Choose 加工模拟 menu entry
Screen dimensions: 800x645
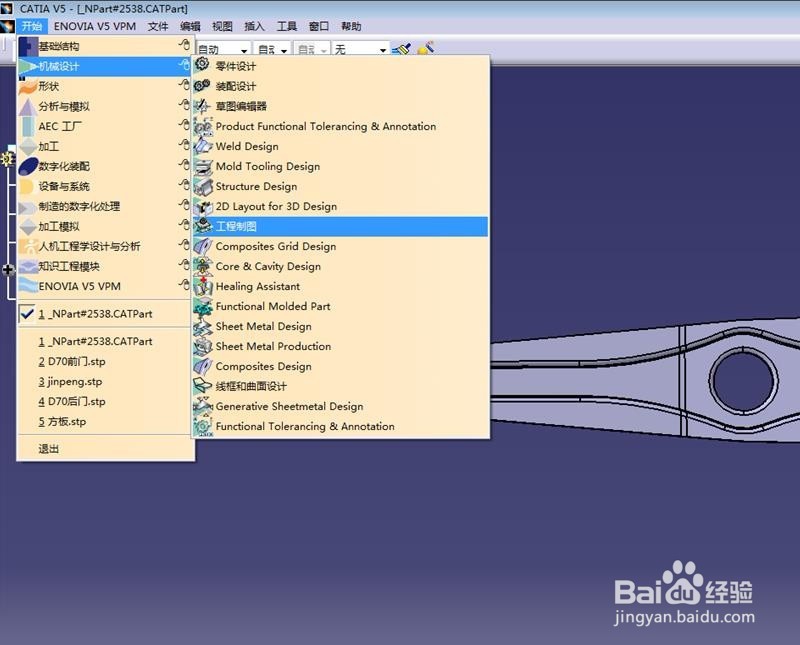tap(104, 226)
